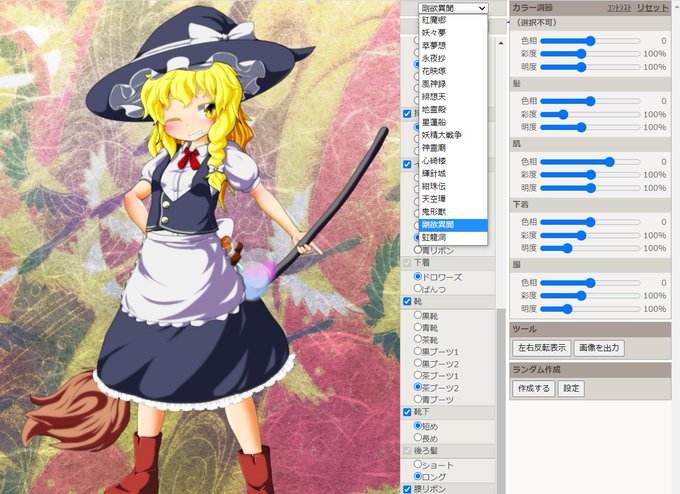Choose 虹龍洞 at the list bottom

[453, 237]
